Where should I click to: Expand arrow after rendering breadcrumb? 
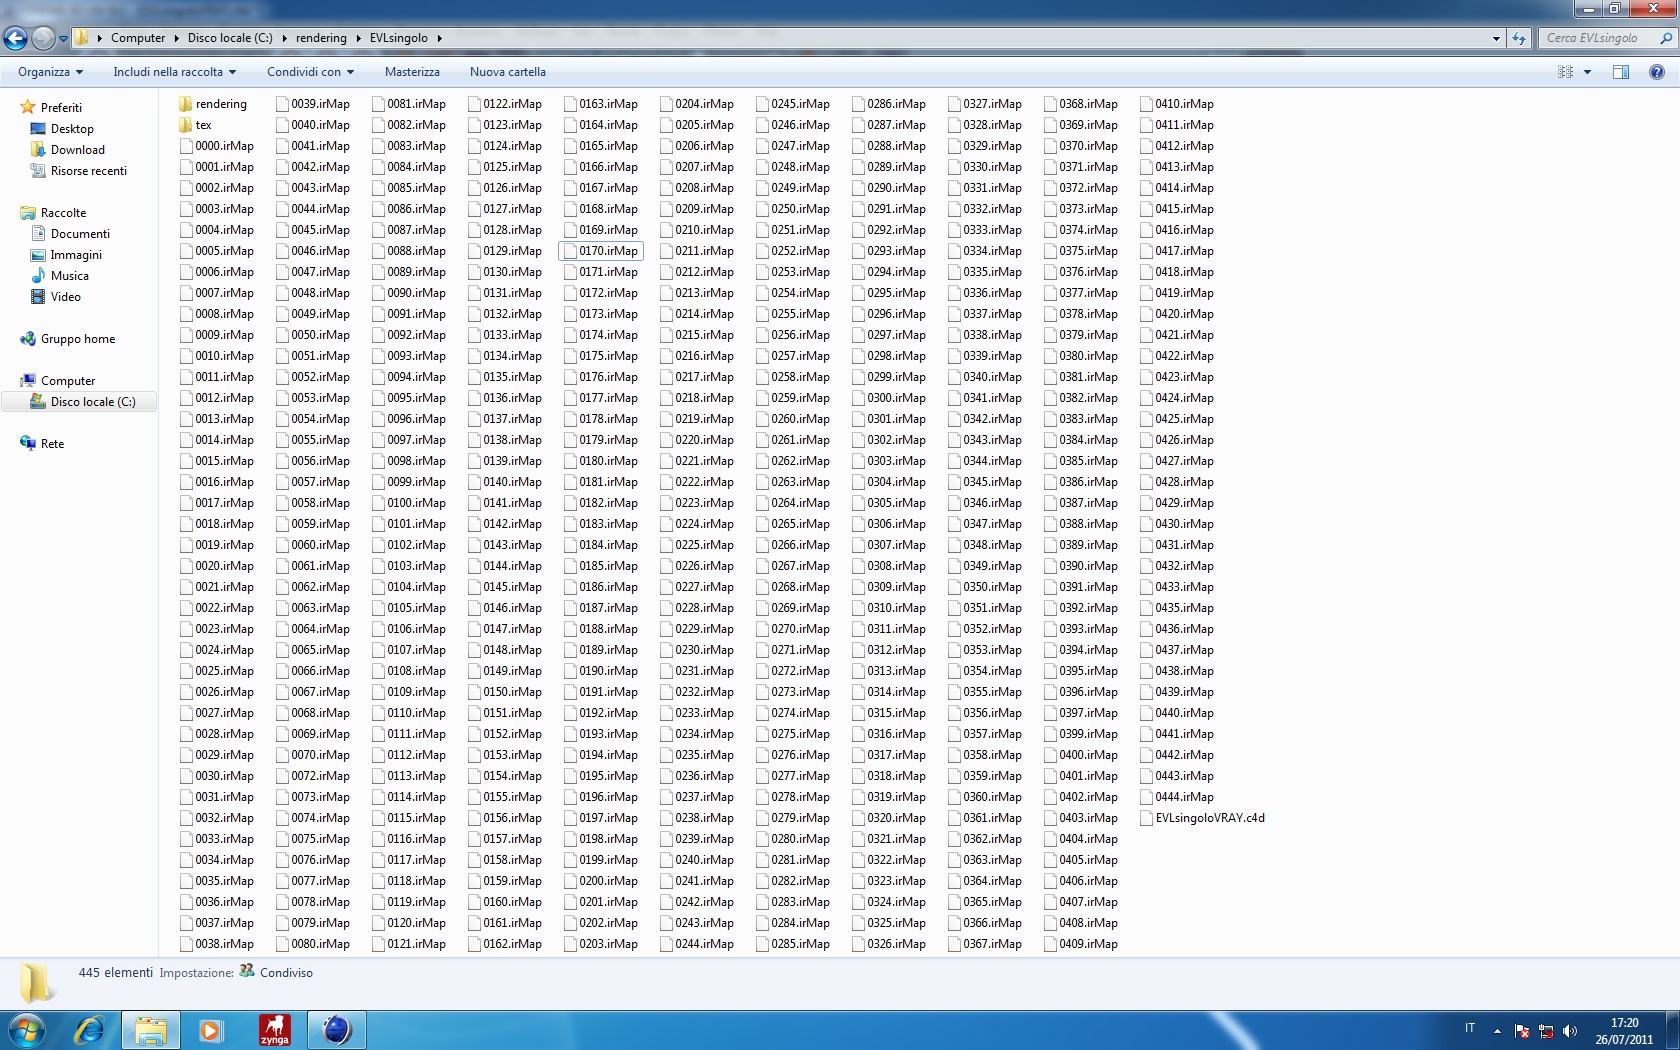[358, 38]
